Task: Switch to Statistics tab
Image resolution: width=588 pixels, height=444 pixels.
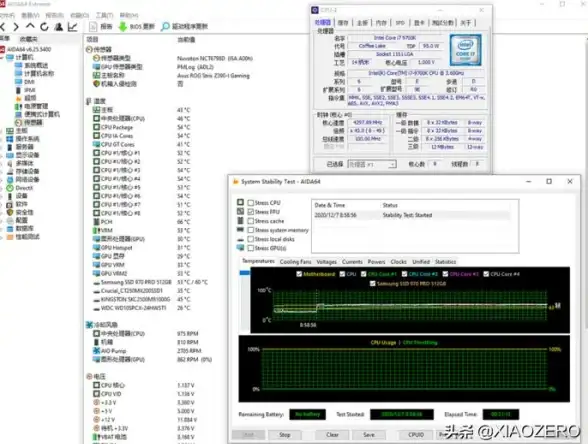Action: (x=446, y=262)
